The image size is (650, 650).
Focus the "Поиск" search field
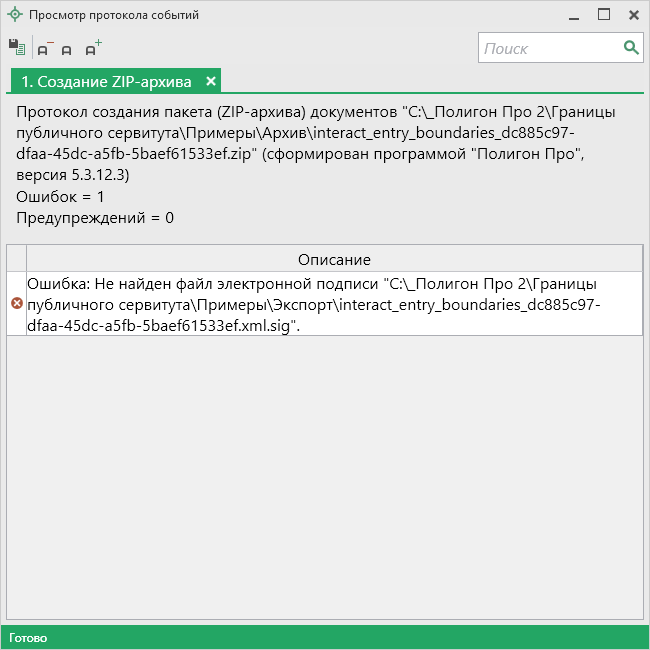550,48
